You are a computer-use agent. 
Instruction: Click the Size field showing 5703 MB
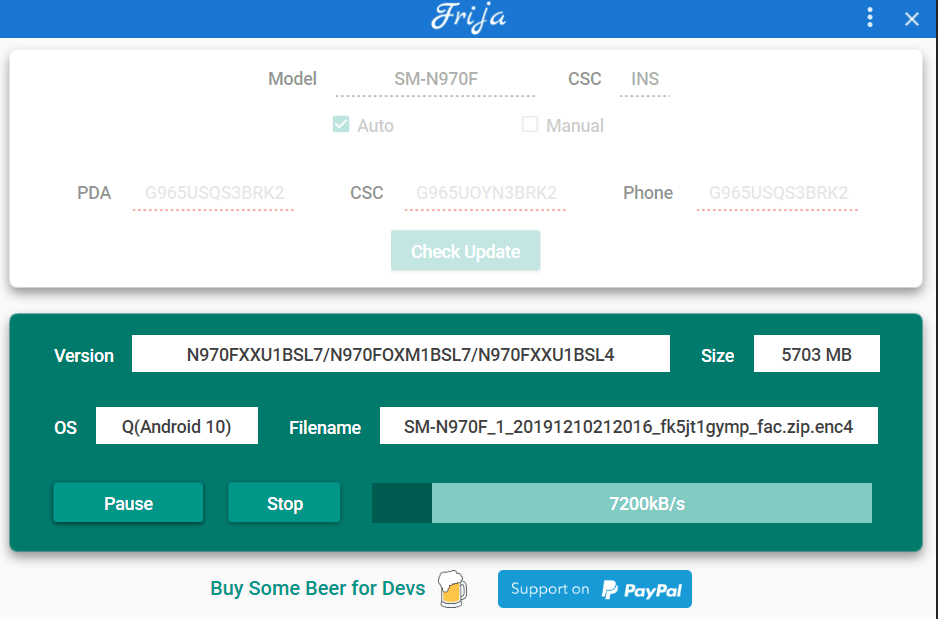click(x=816, y=353)
